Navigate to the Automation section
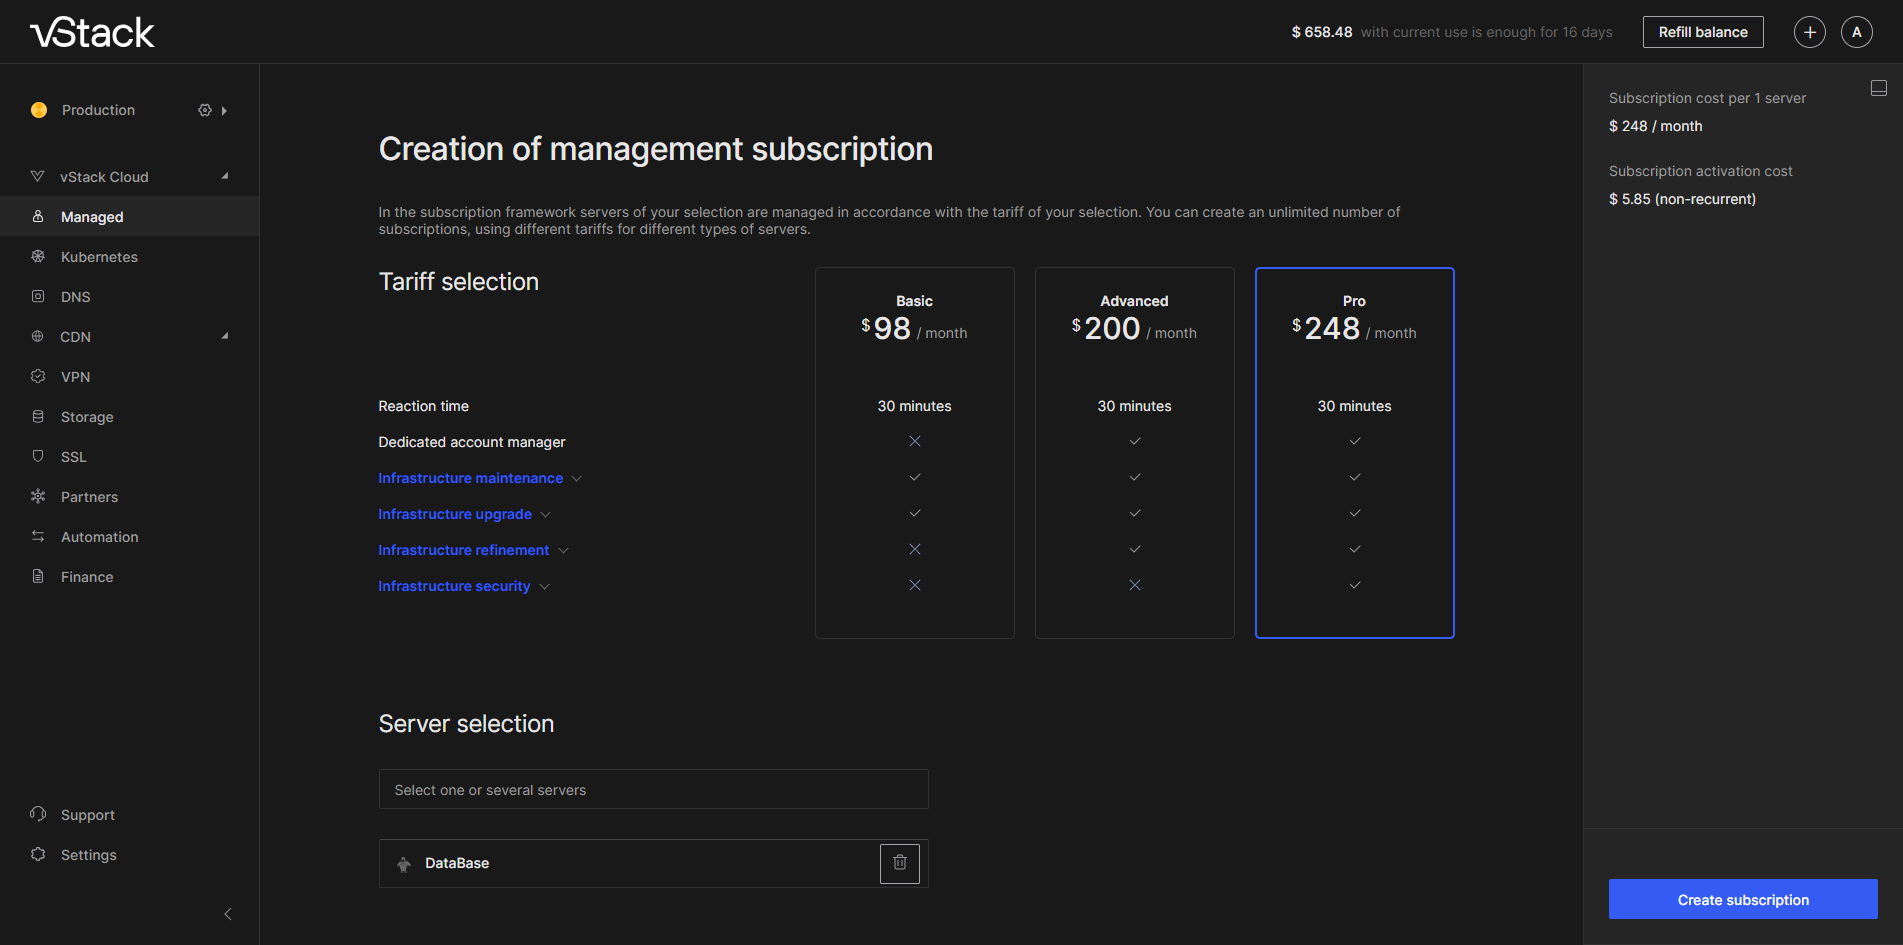The height and width of the screenshot is (945, 1903). click(x=130, y=536)
